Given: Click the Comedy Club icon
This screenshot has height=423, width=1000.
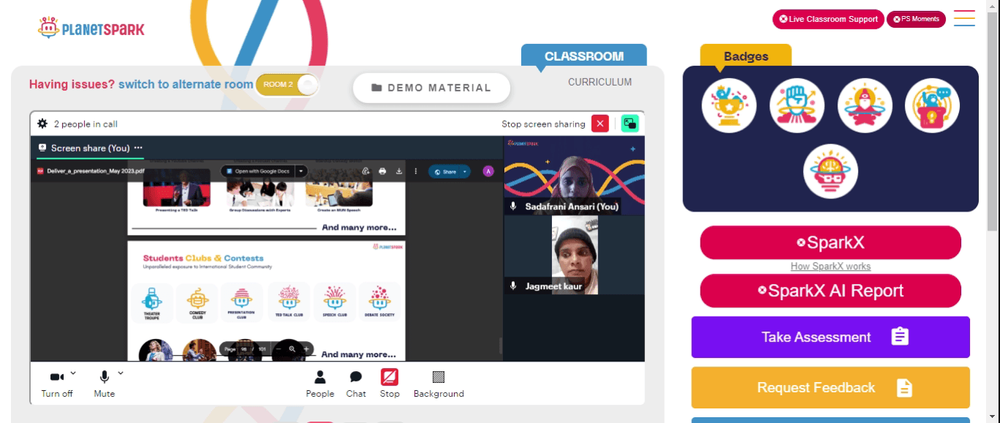Looking at the screenshot, I should (196, 303).
